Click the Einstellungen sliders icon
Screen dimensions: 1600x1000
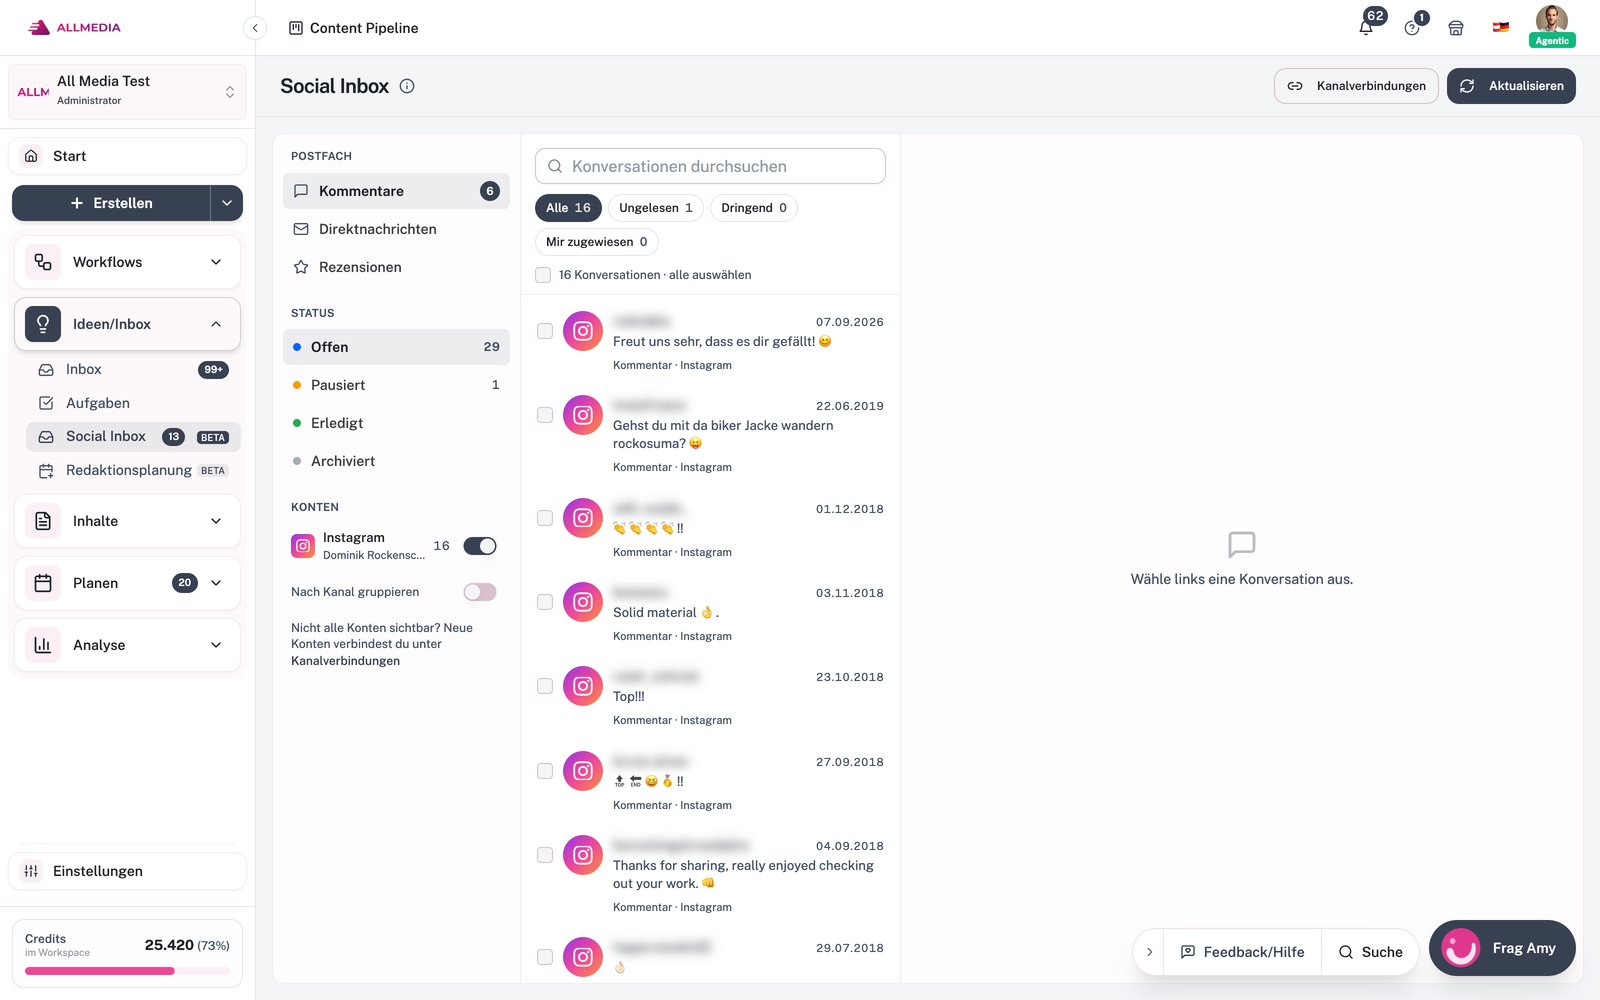click(31, 871)
